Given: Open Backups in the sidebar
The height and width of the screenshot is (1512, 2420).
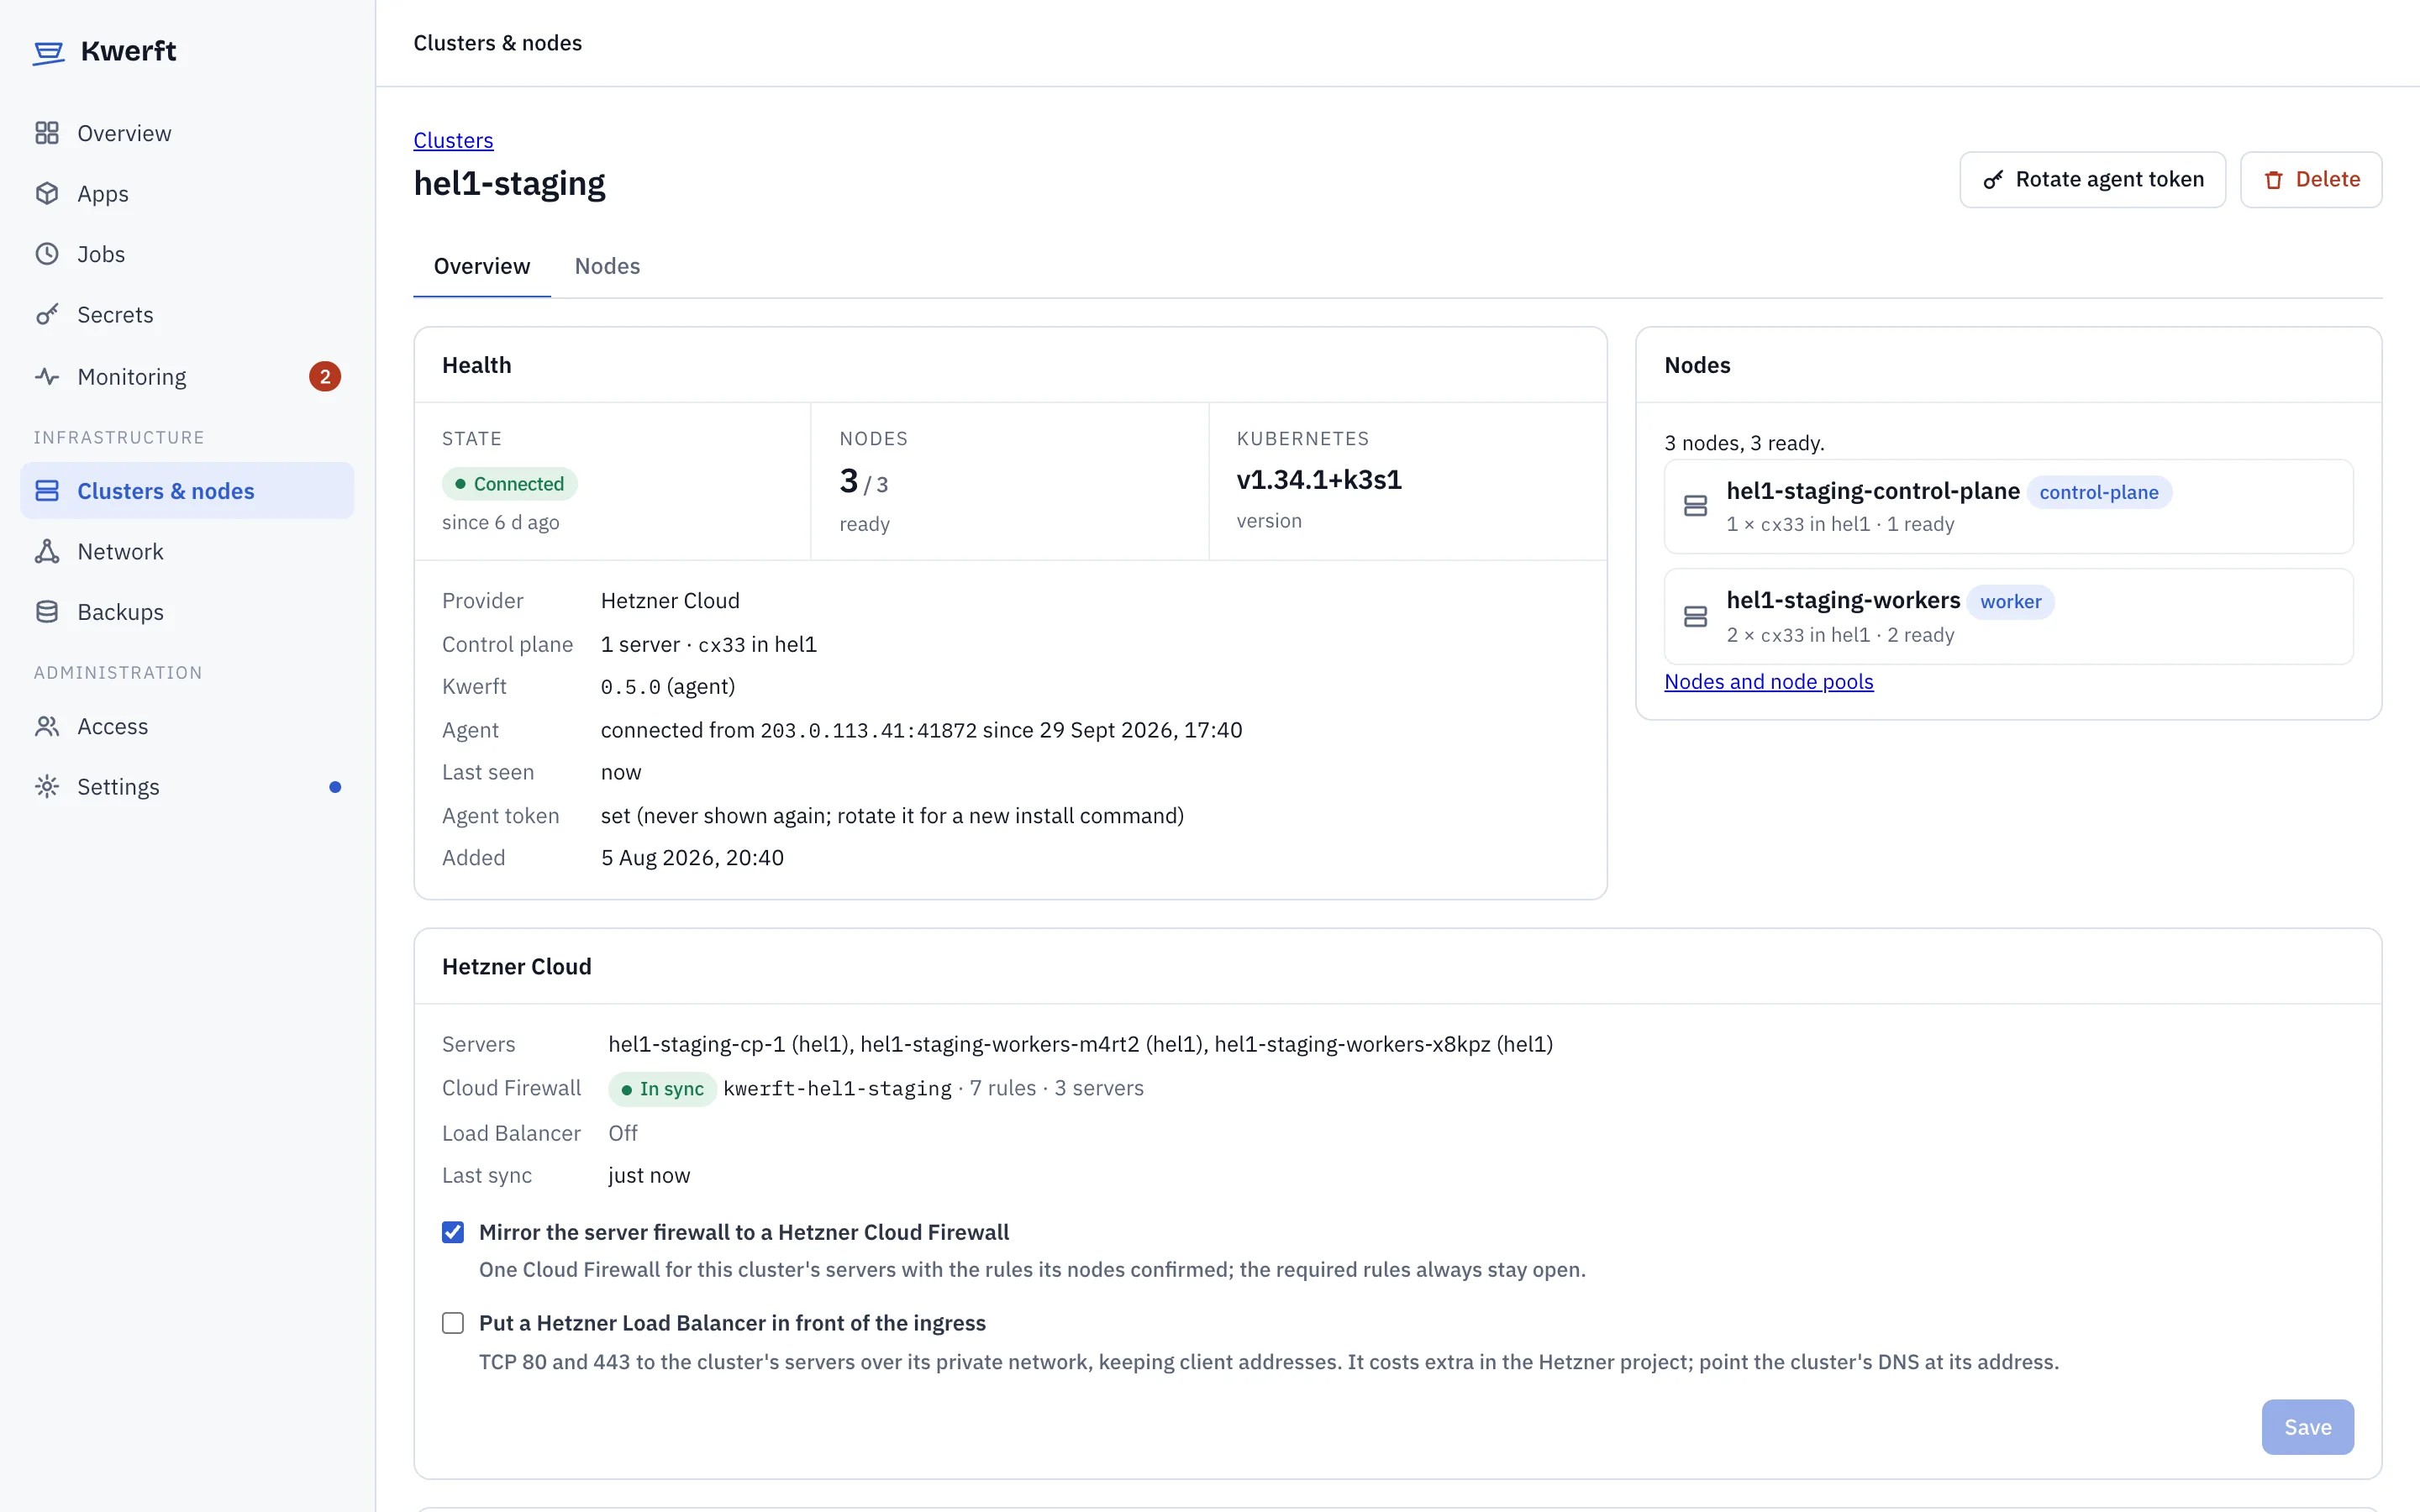Looking at the screenshot, I should 187,612.
